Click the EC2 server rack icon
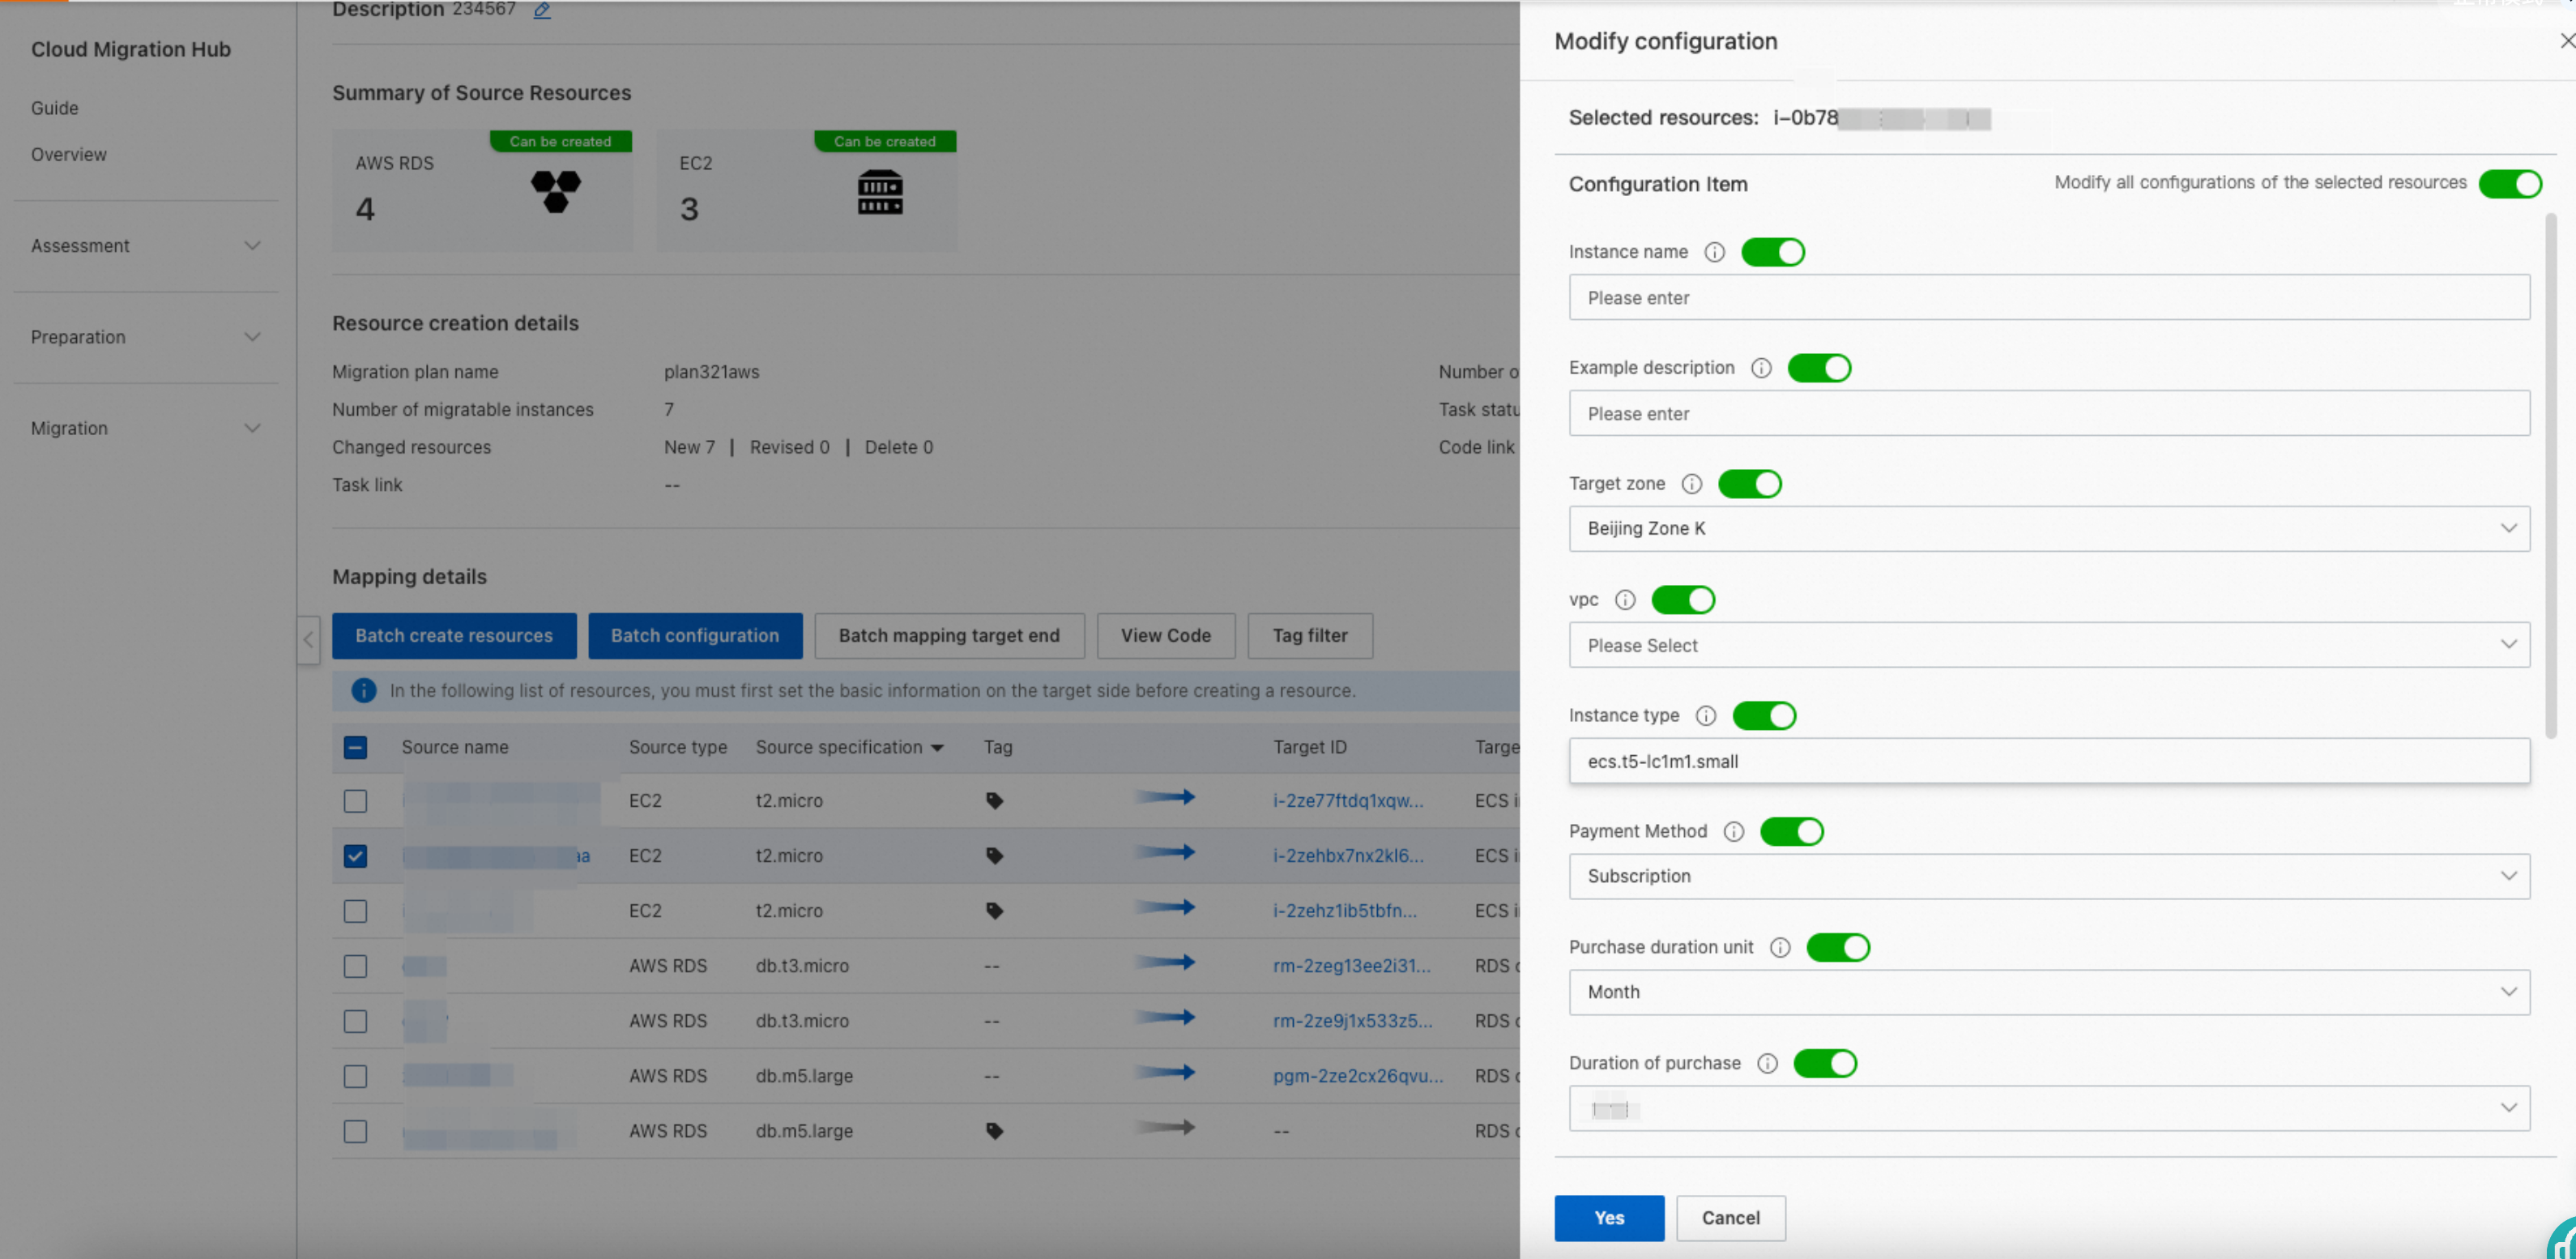Viewport: 2576px width, 1259px height. pos(880,192)
